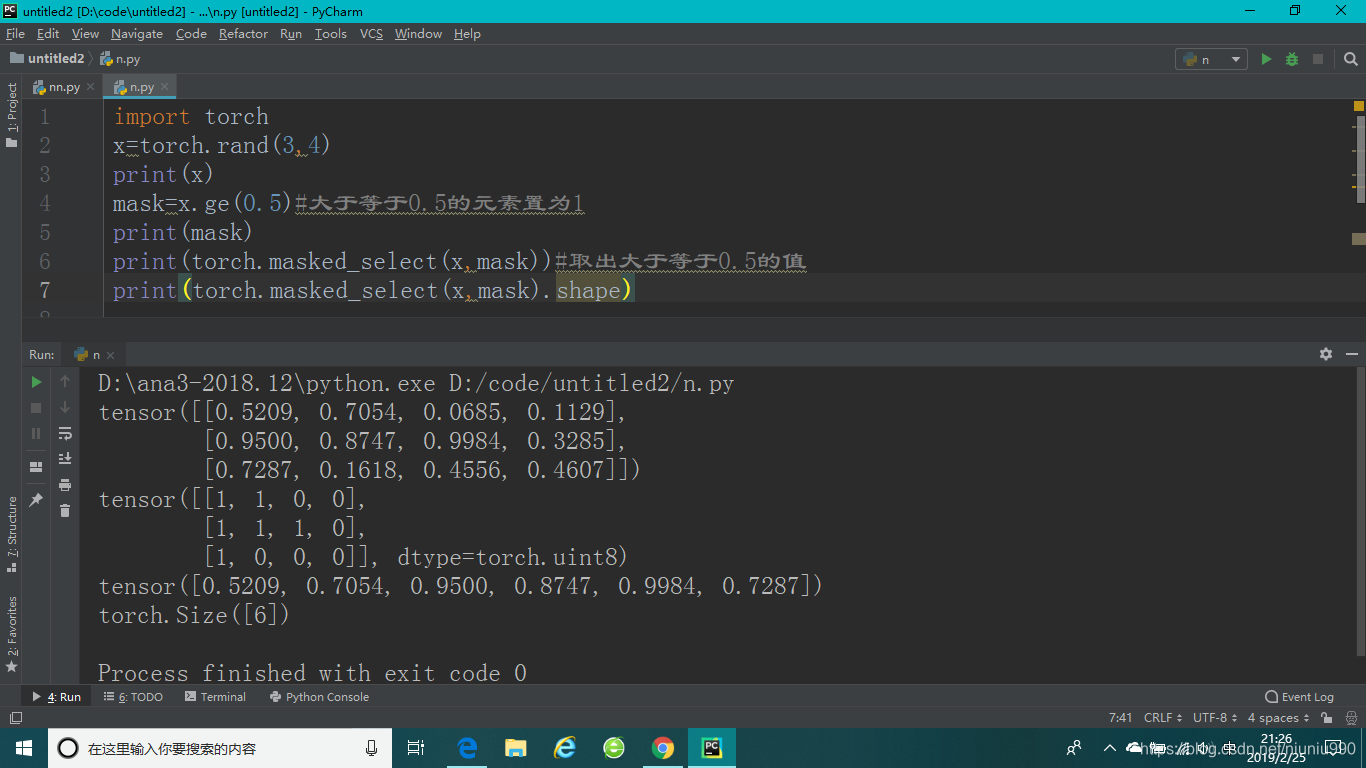1366x768 pixels.
Task: Open the Event Log
Action: [1299, 697]
